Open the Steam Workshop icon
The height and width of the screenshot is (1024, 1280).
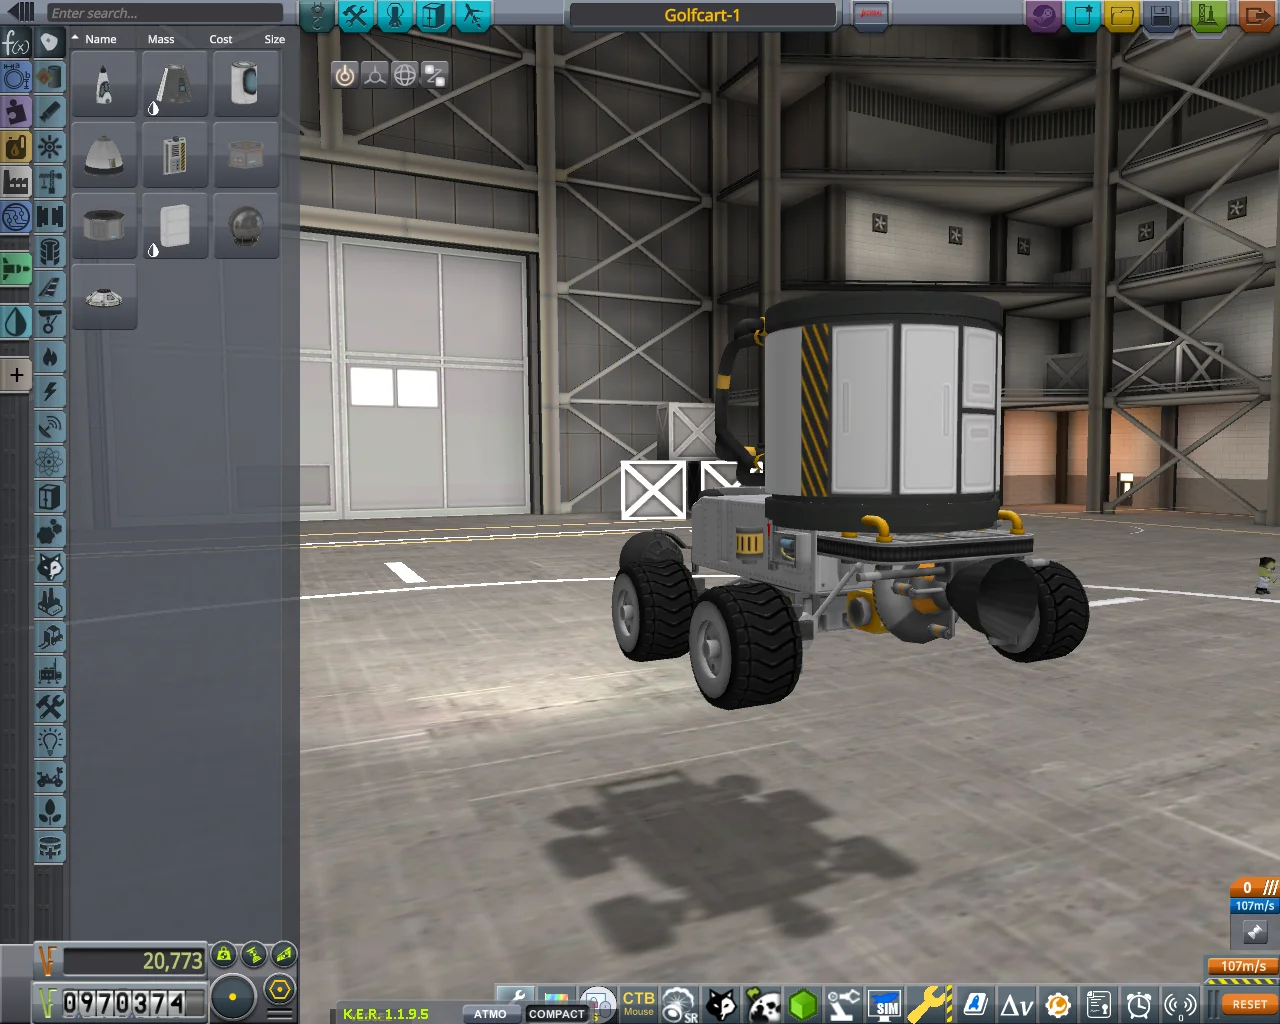point(1043,15)
